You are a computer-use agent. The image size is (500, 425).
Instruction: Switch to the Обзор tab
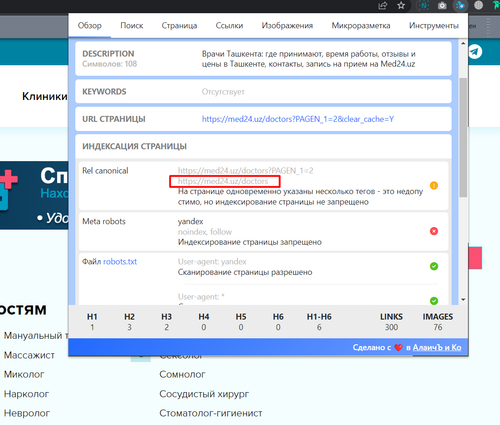click(x=90, y=26)
